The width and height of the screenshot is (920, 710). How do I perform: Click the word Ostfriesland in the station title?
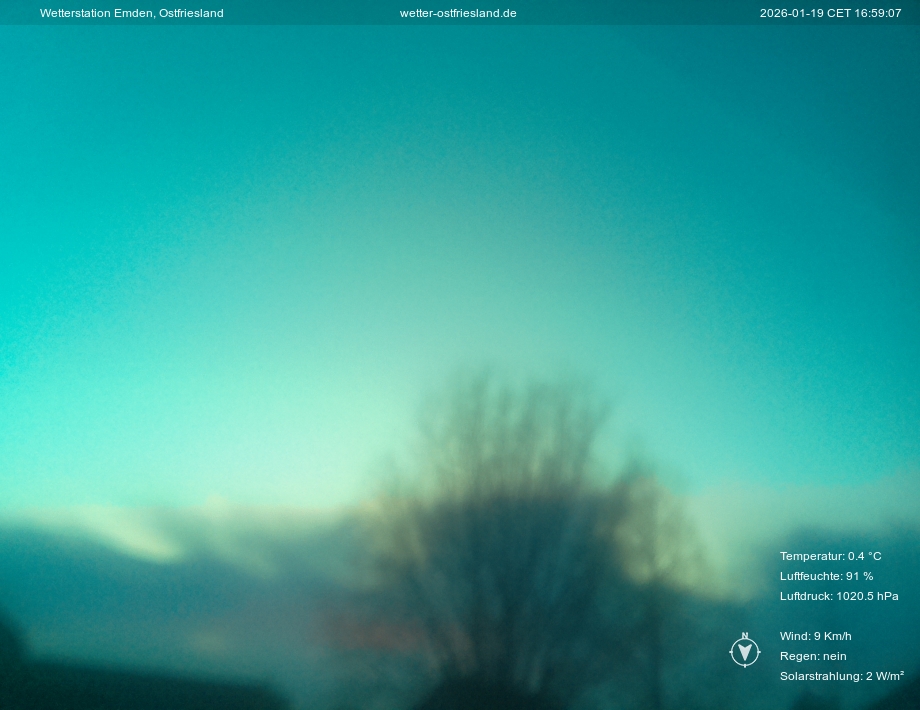[191, 13]
